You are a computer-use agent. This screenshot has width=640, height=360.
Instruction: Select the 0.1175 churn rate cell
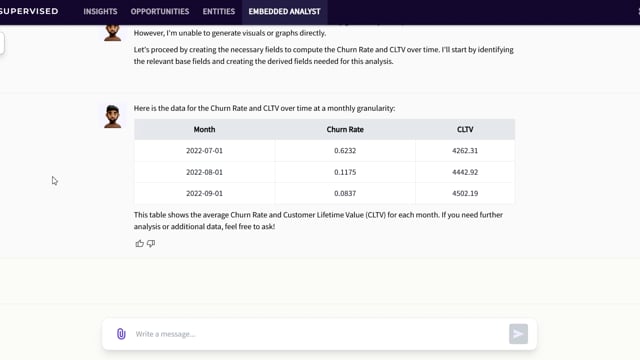[345, 172]
